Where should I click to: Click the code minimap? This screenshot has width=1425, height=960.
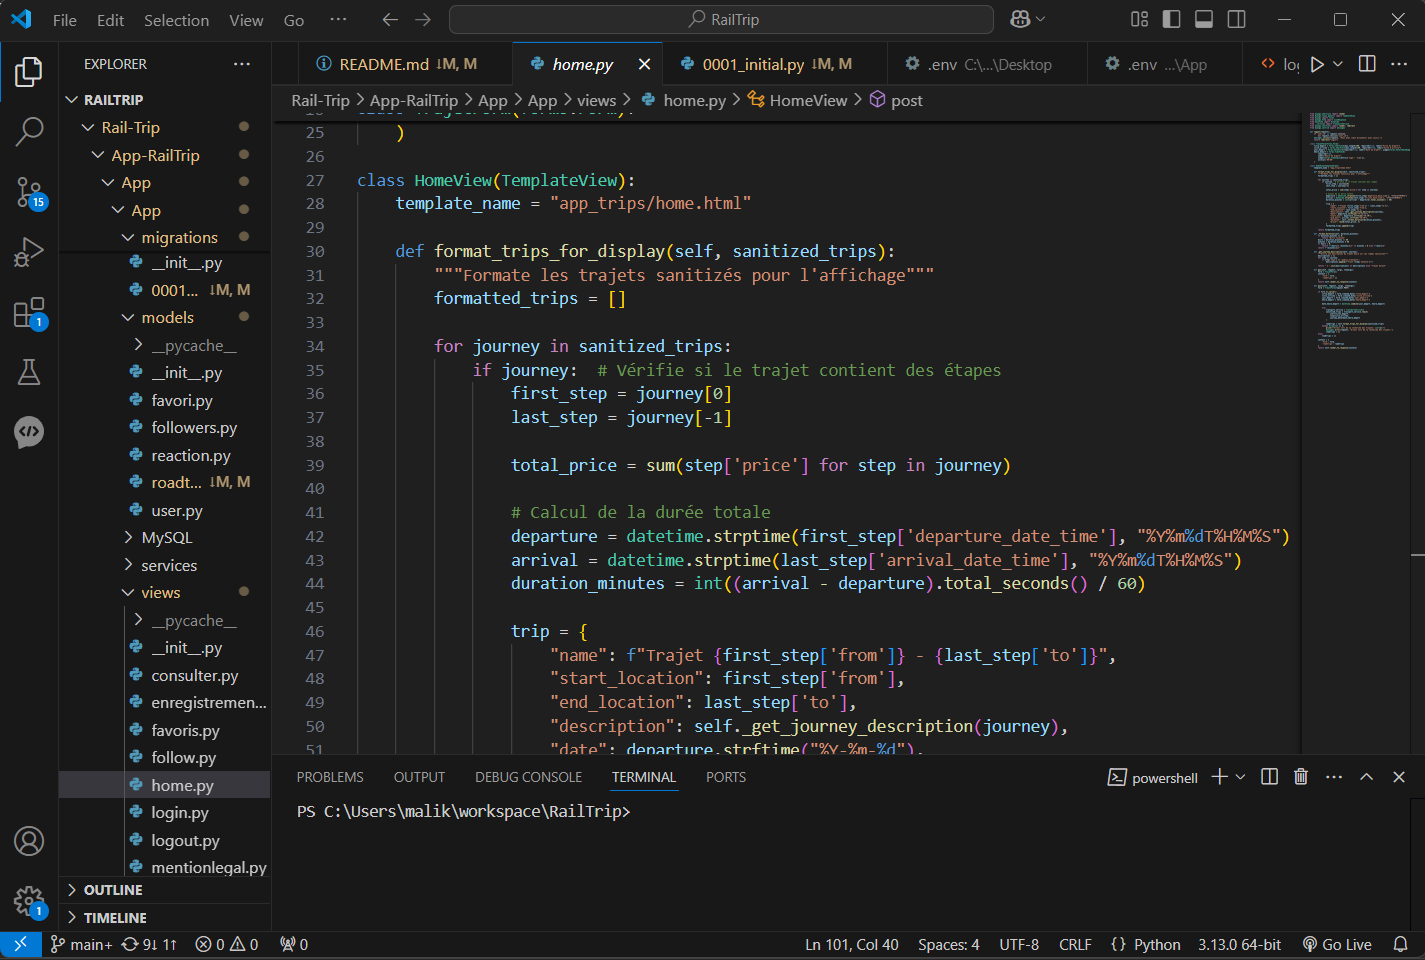[x=1358, y=230]
